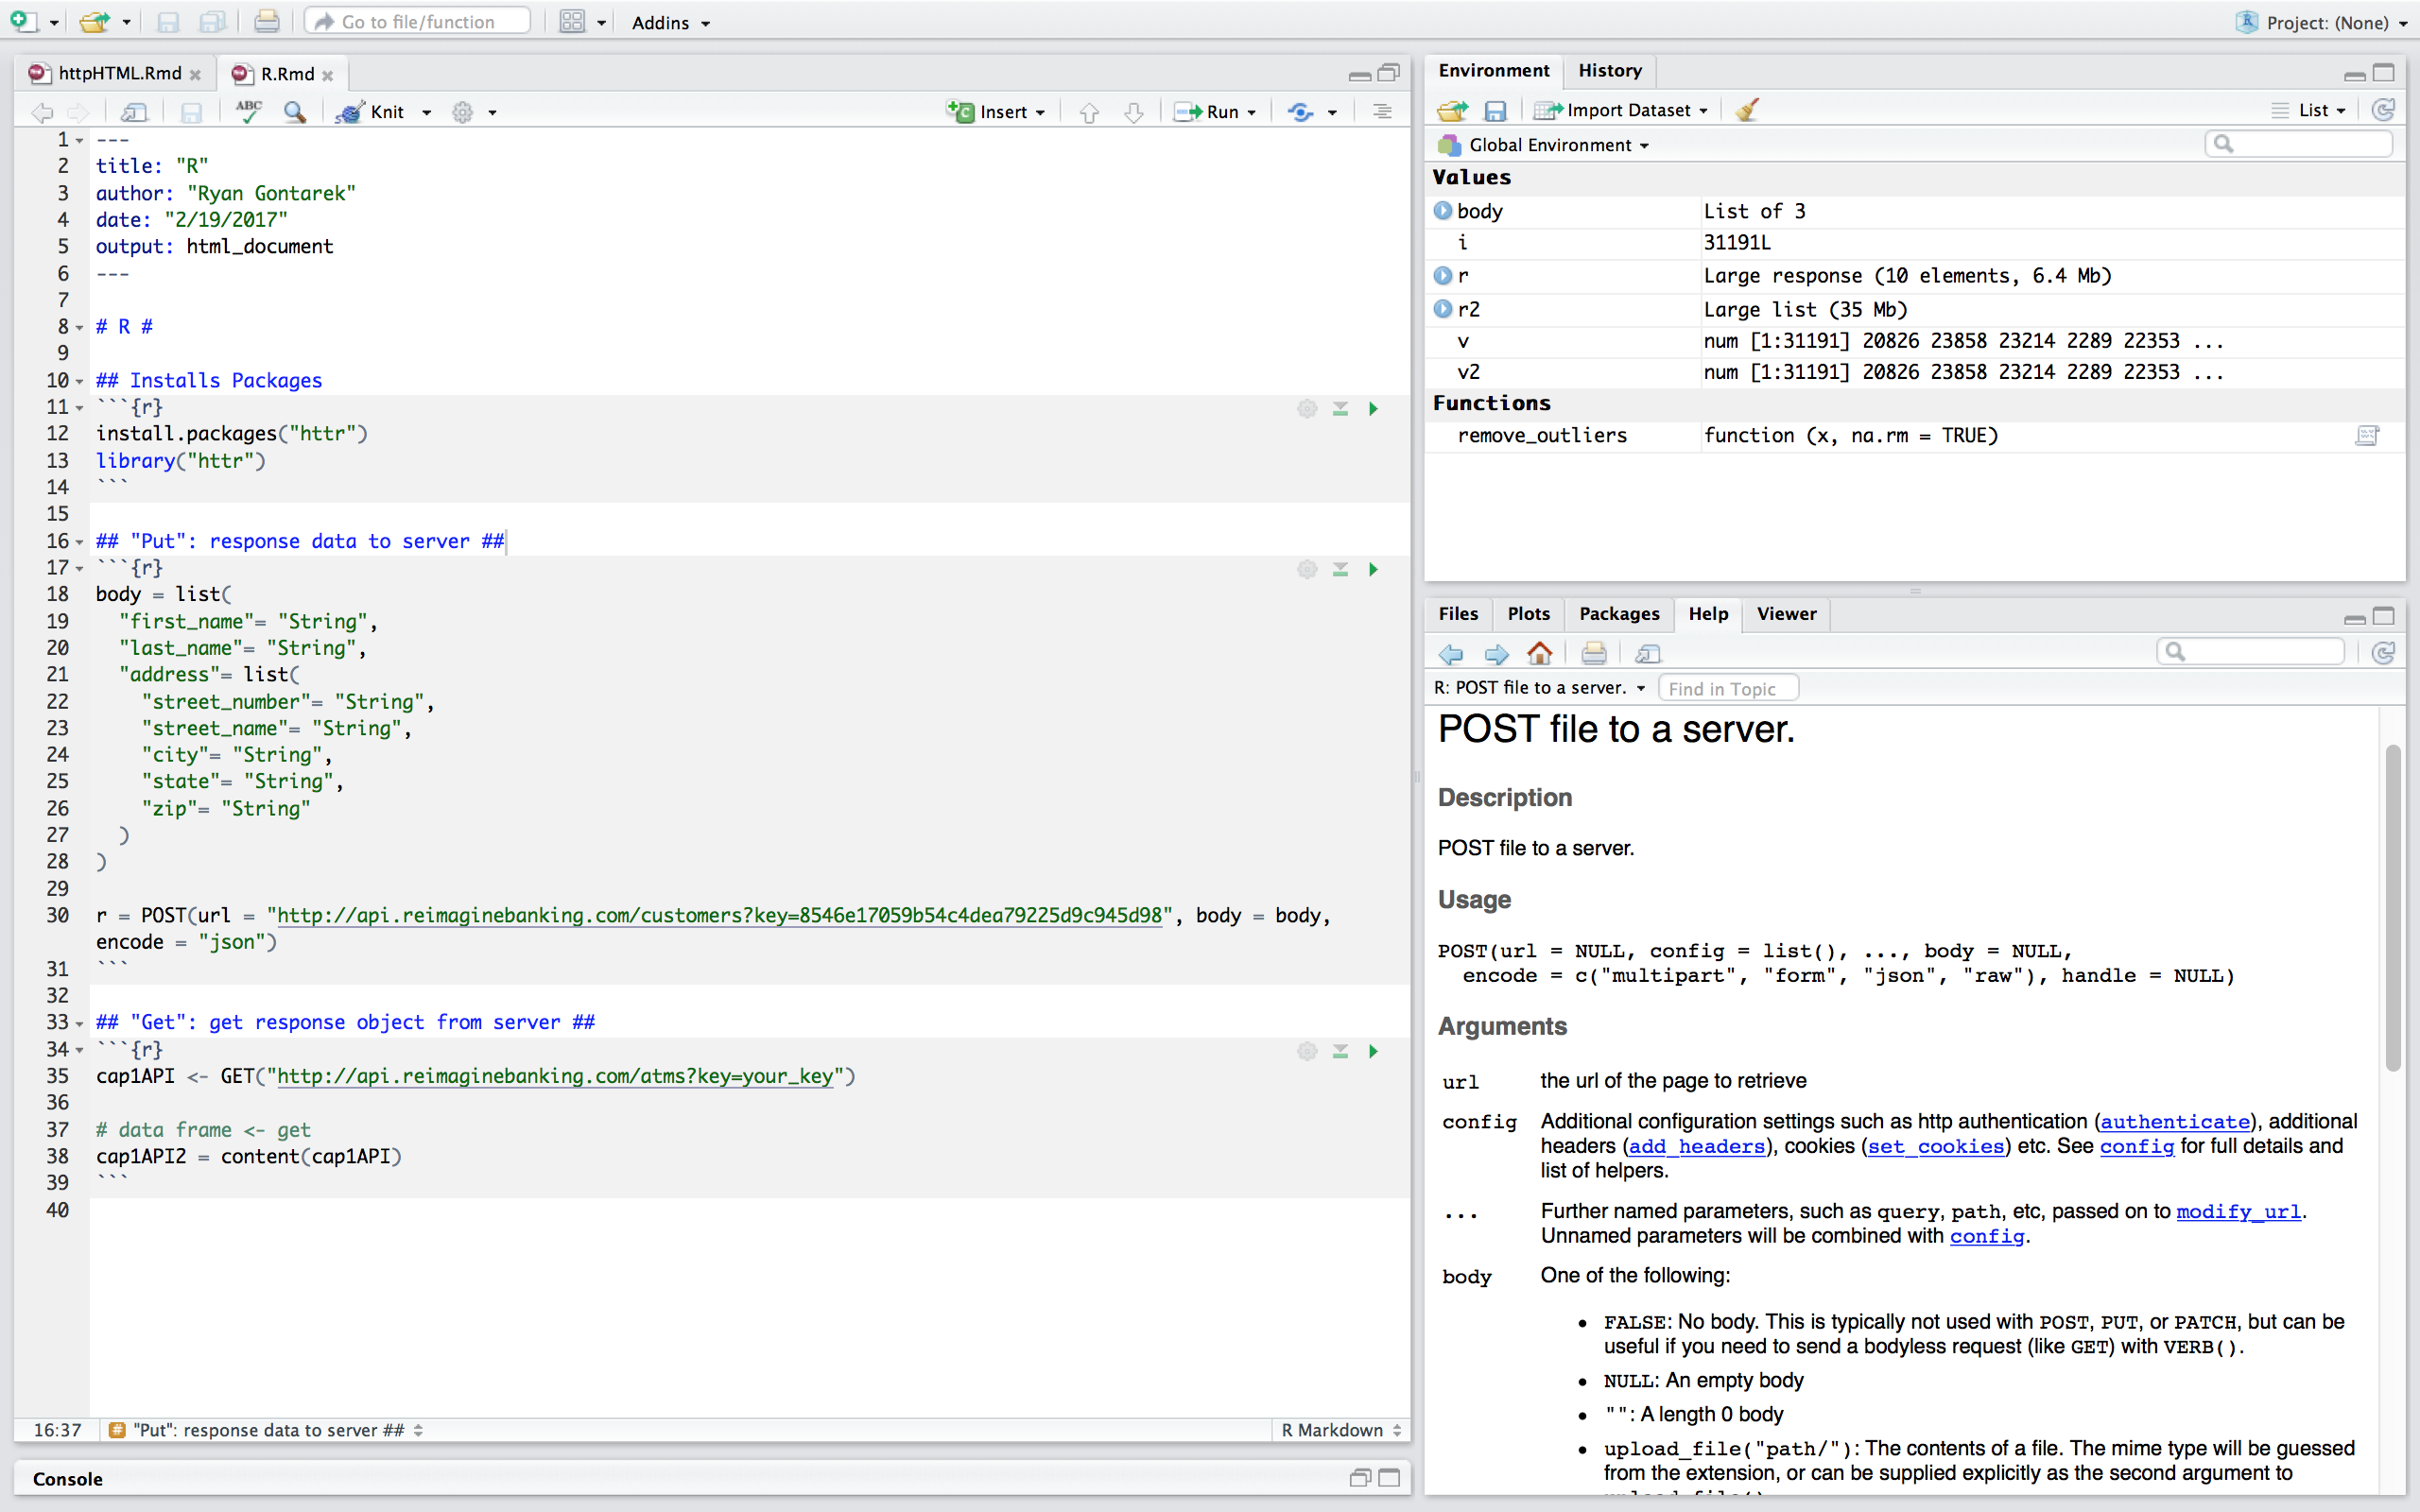Click the Find in Topic field
Screen dimensions: 2420x1512
(1727, 688)
